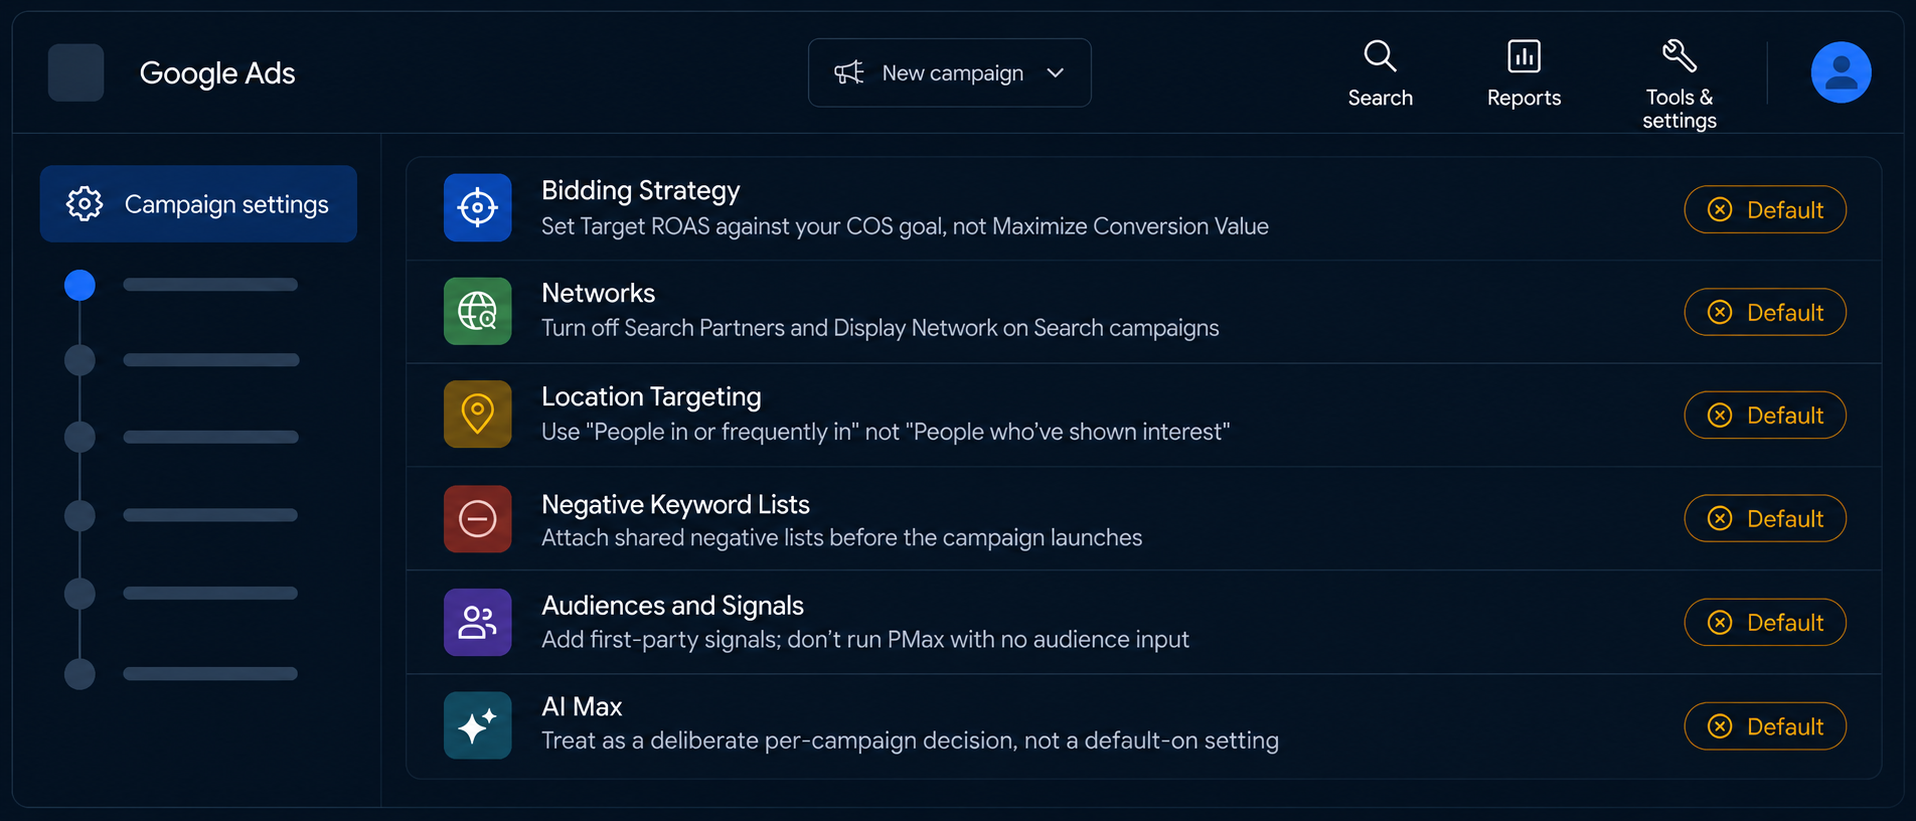Click the gear icon beside Campaign settings
1916x821 pixels.
coord(84,204)
